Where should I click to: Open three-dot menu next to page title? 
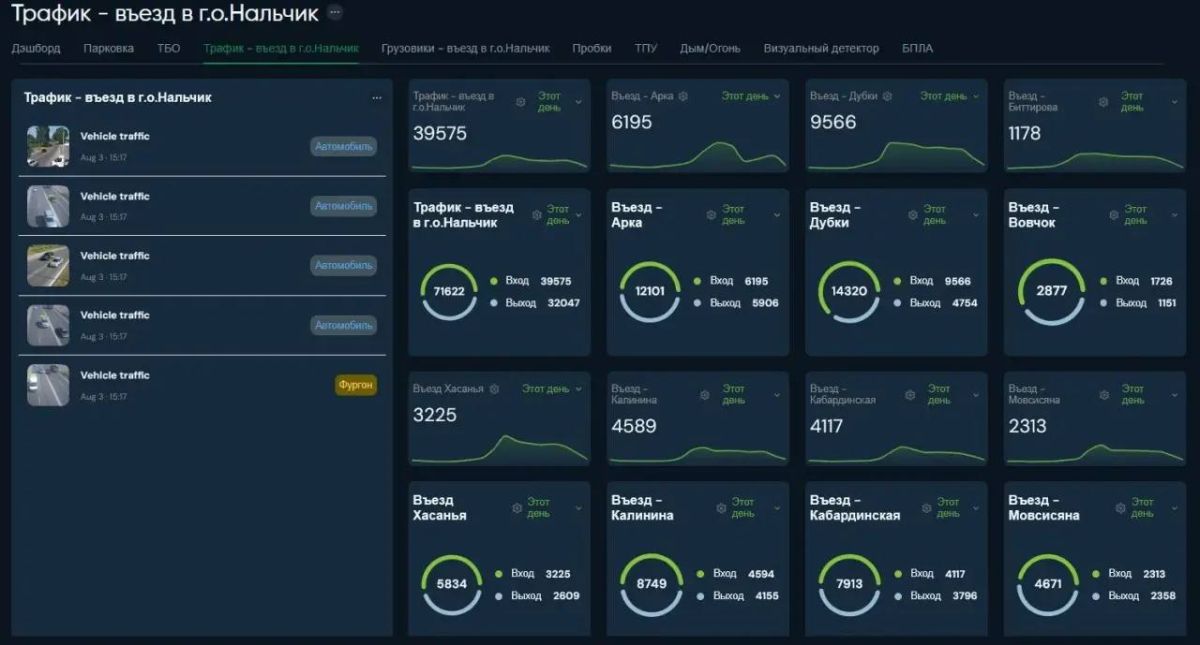(x=335, y=13)
